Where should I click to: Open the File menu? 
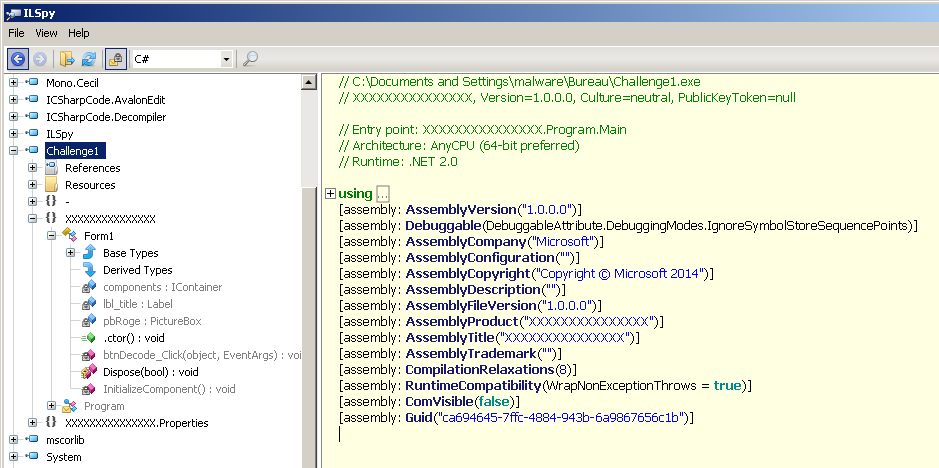16,33
